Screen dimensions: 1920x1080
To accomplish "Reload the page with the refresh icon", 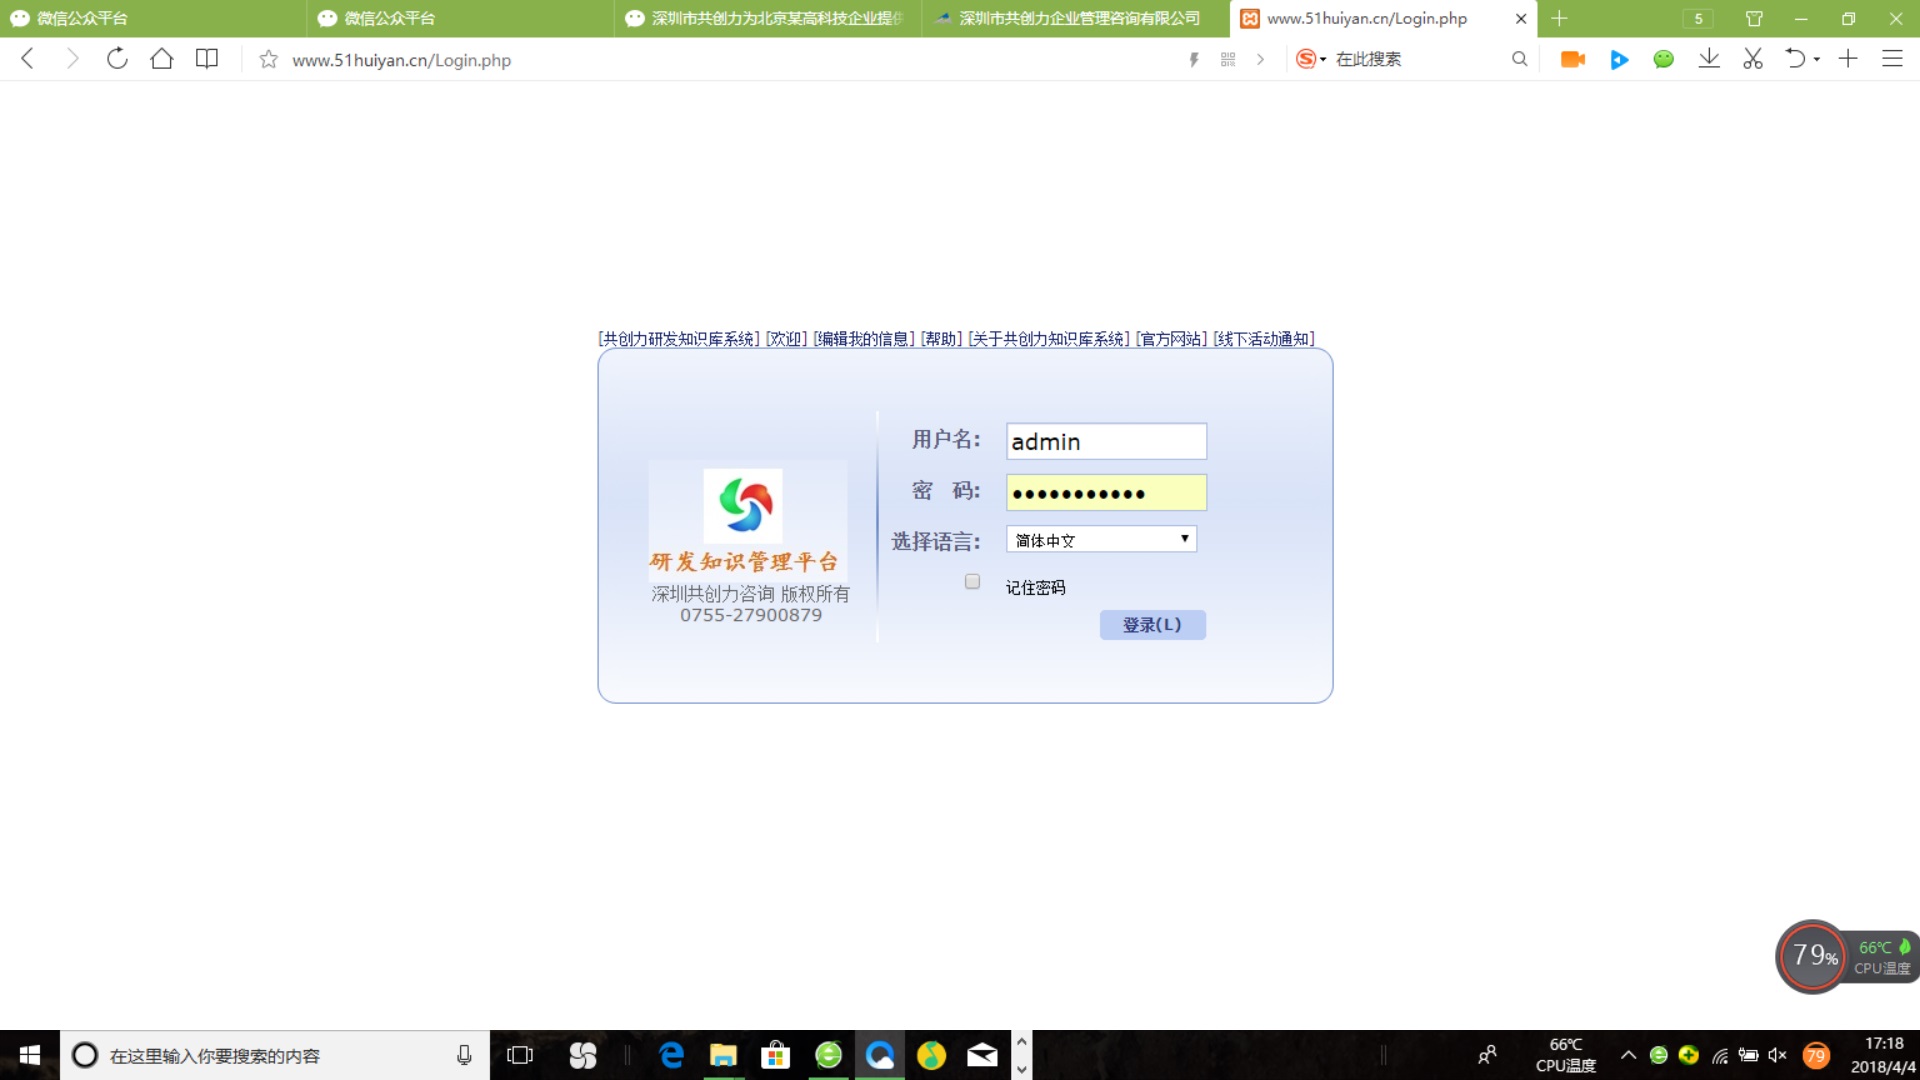I will pos(117,59).
